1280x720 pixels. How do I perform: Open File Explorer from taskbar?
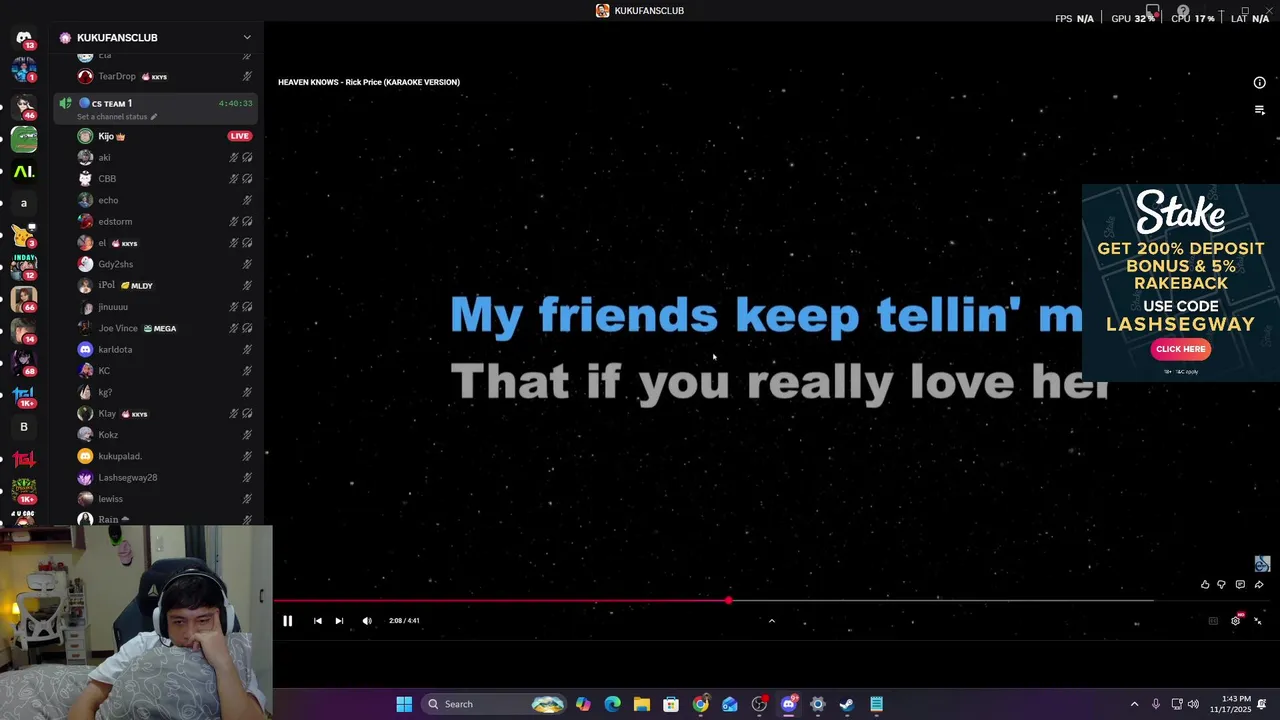click(x=642, y=704)
